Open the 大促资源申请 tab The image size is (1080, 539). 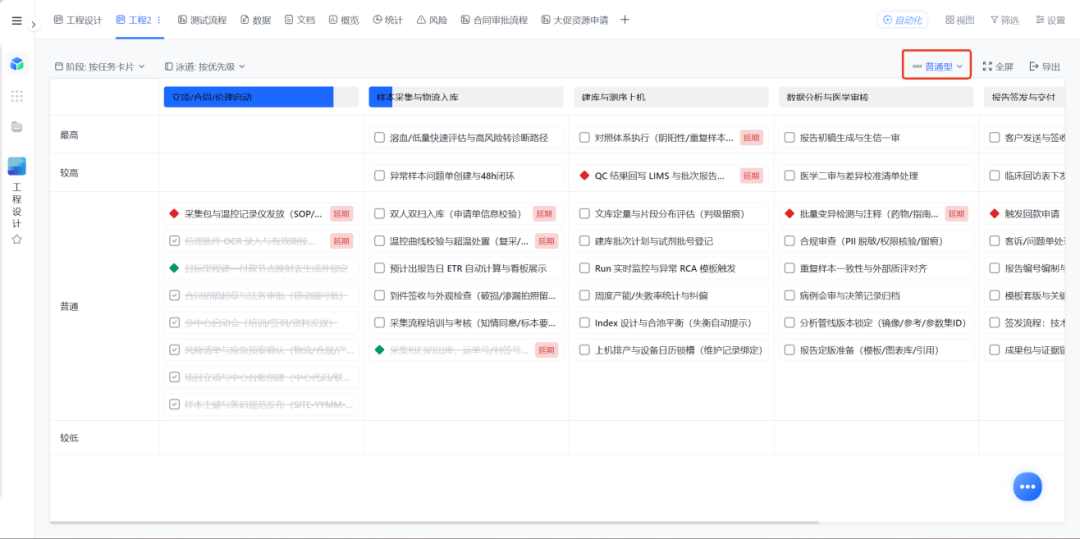coord(574,20)
